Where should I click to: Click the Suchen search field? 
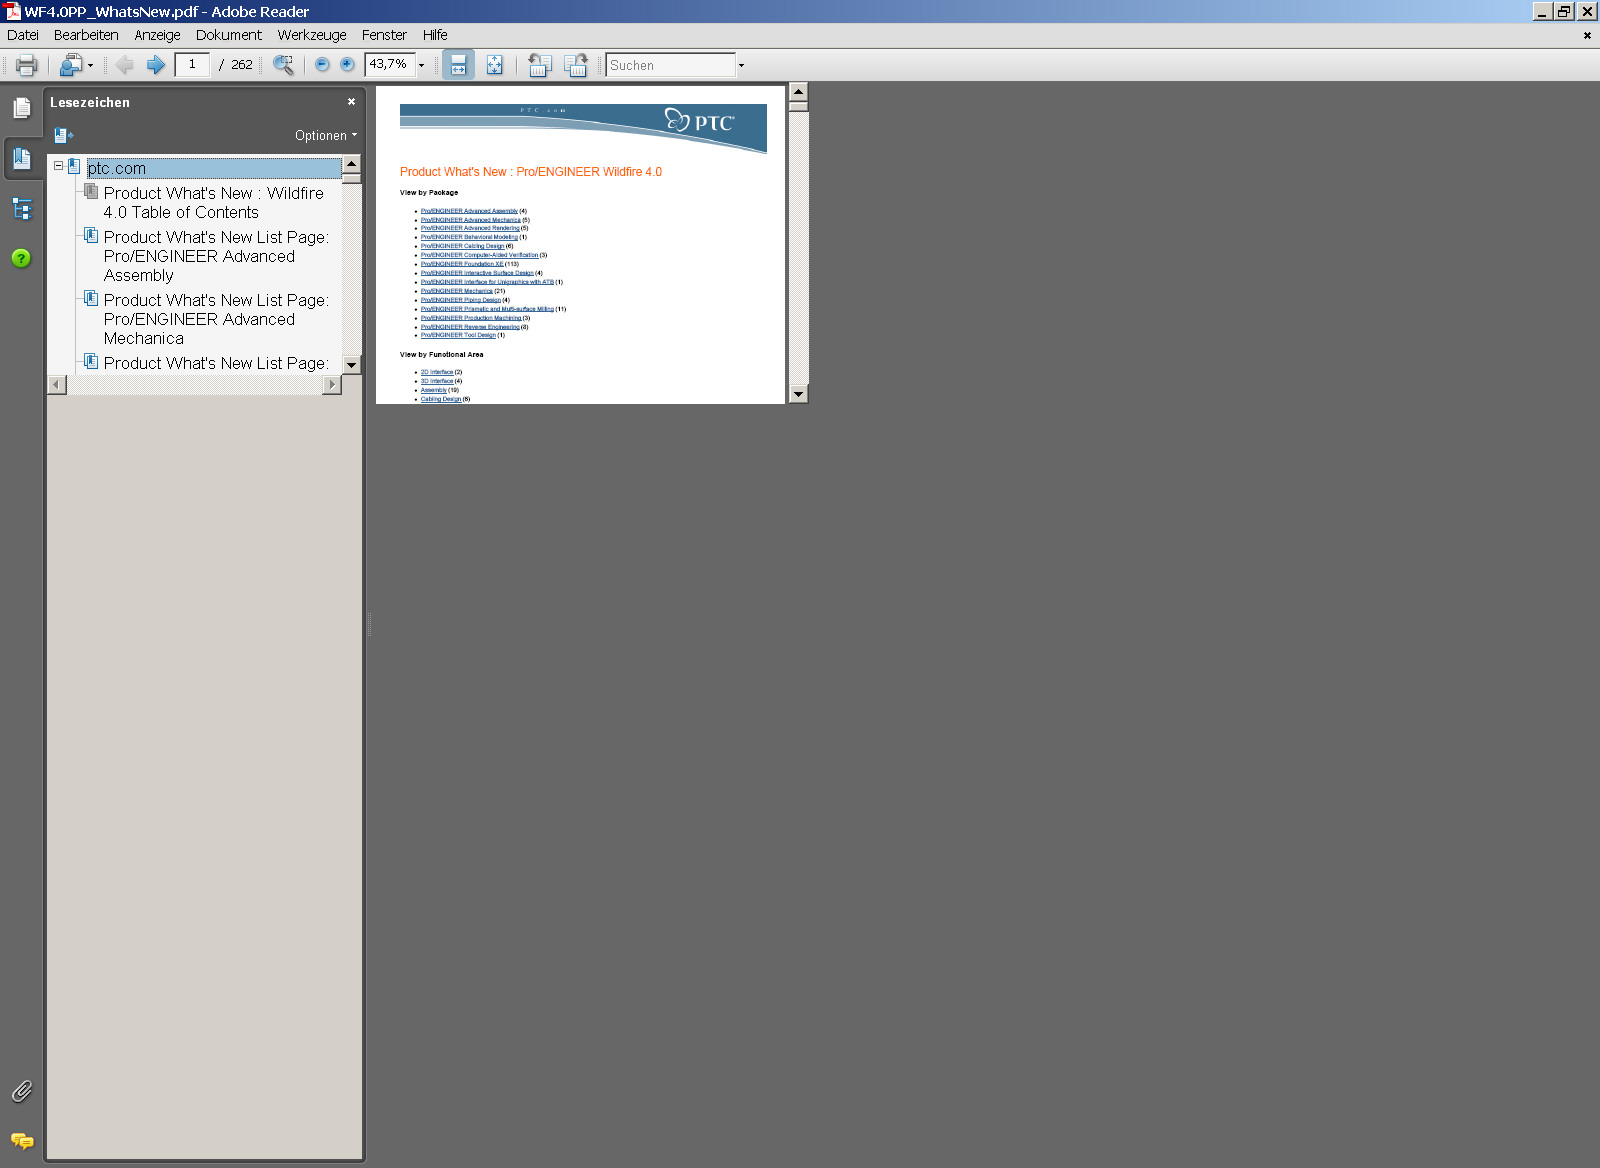(x=670, y=65)
